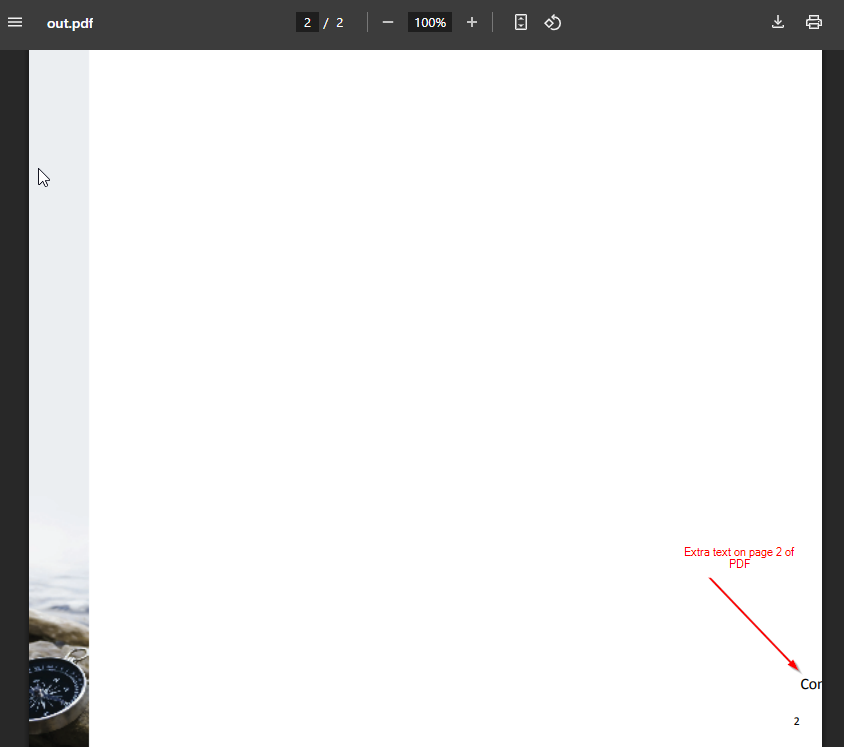
Task: Click the current page number field
Action: click(307, 22)
